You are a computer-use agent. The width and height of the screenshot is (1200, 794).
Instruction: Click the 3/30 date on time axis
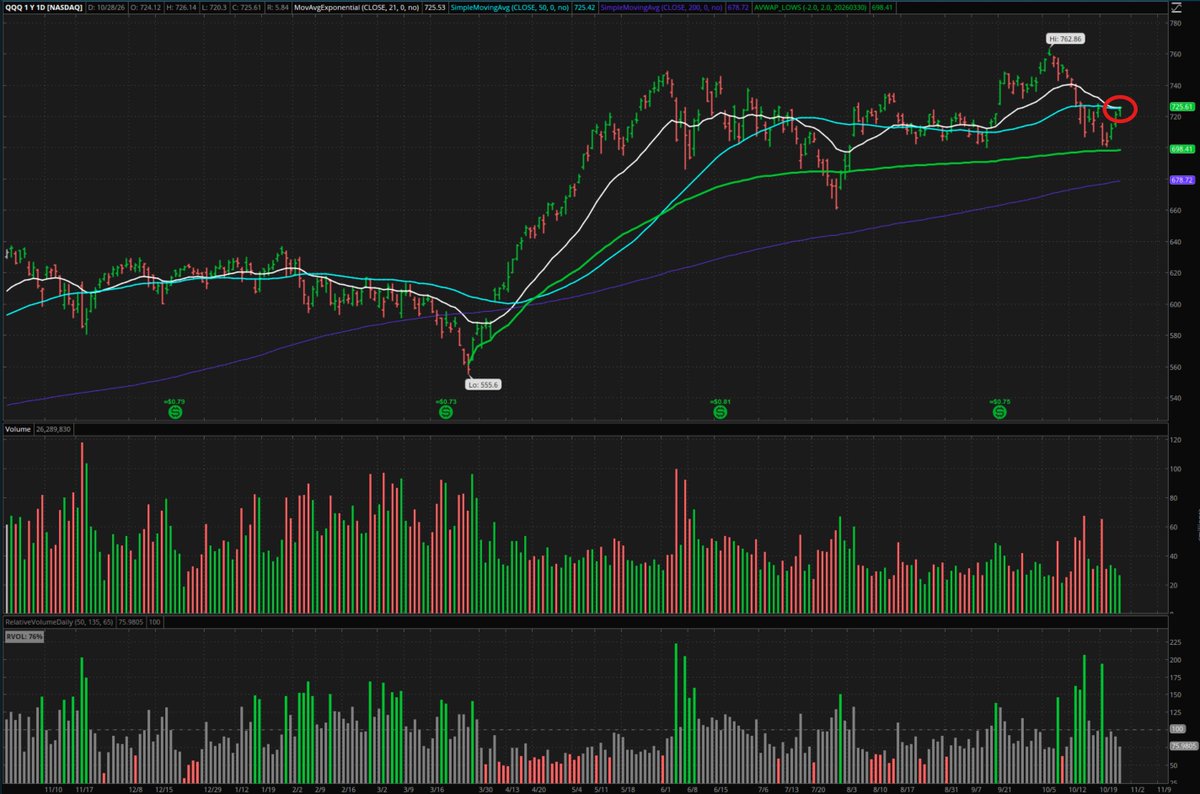click(x=485, y=788)
